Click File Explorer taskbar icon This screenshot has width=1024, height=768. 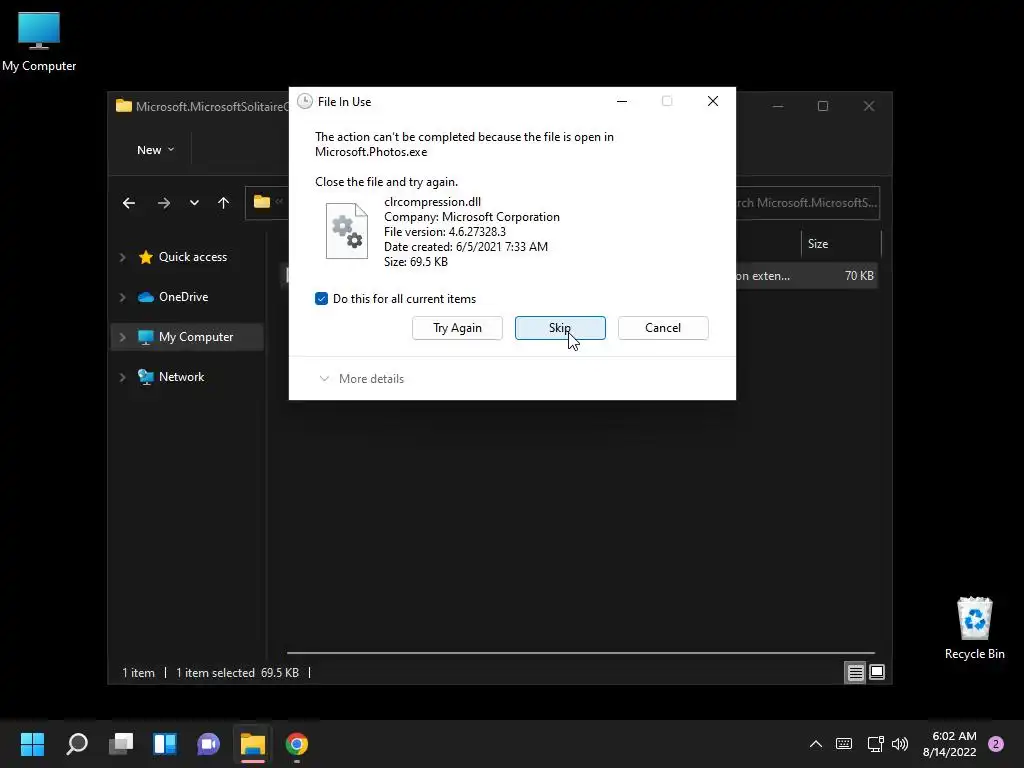pos(253,744)
